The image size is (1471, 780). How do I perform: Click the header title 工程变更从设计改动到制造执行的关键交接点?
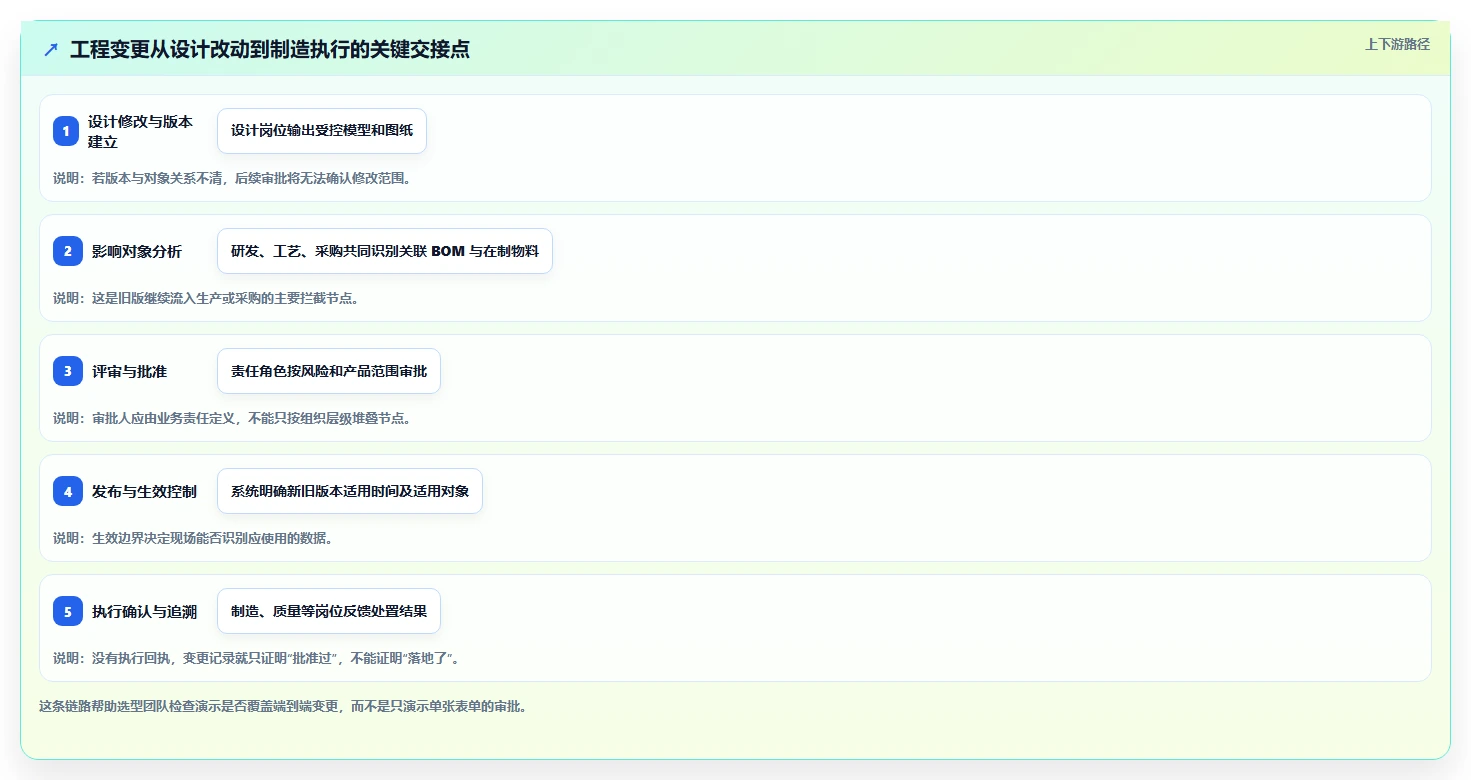(x=270, y=49)
